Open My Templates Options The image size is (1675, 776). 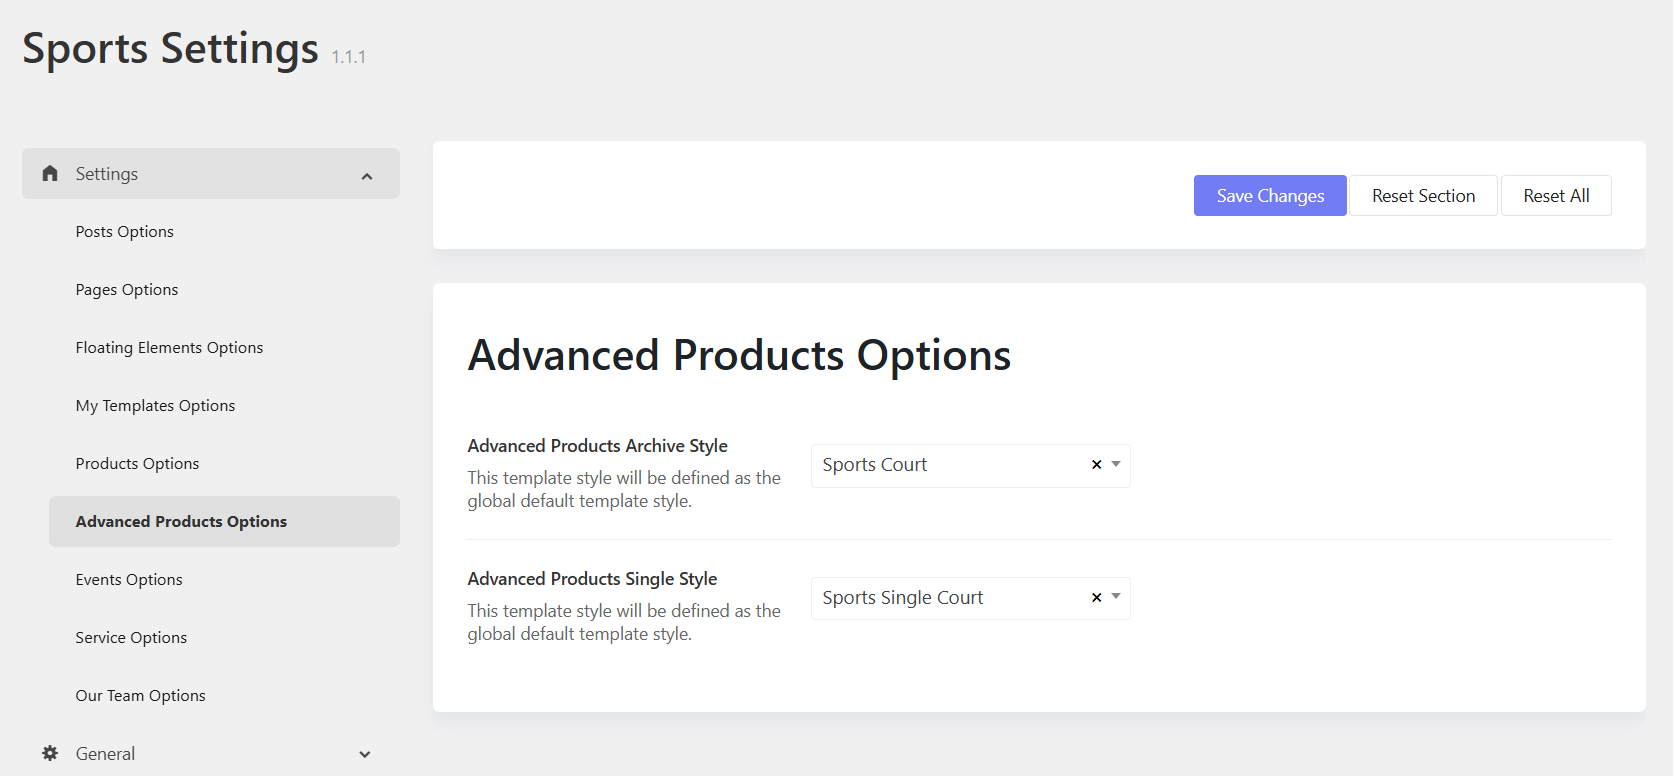point(156,406)
